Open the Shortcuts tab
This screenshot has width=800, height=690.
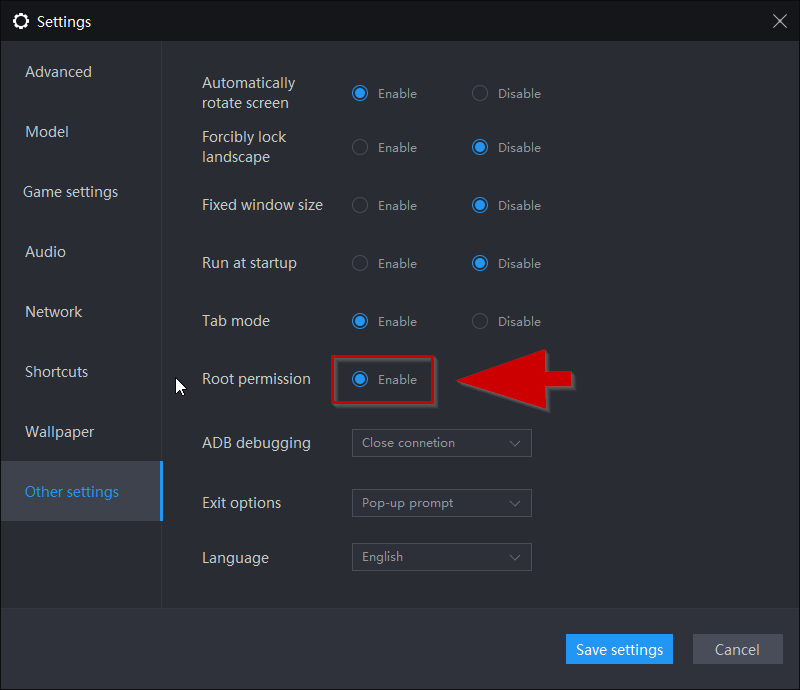coord(57,372)
